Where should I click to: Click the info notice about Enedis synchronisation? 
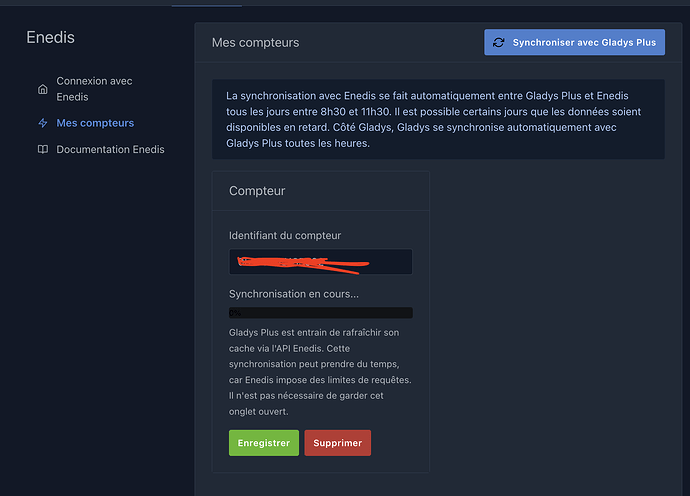click(x=438, y=119)
